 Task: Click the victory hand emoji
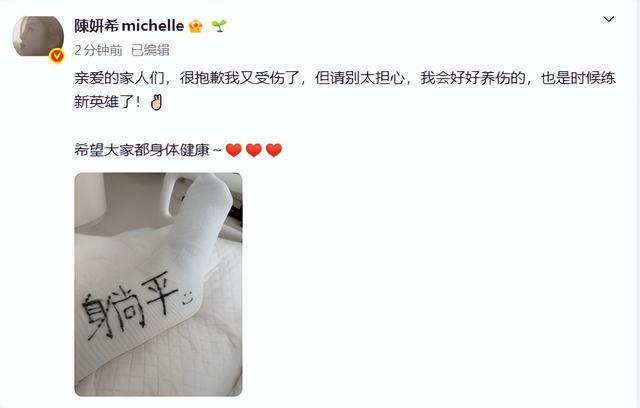156,102
